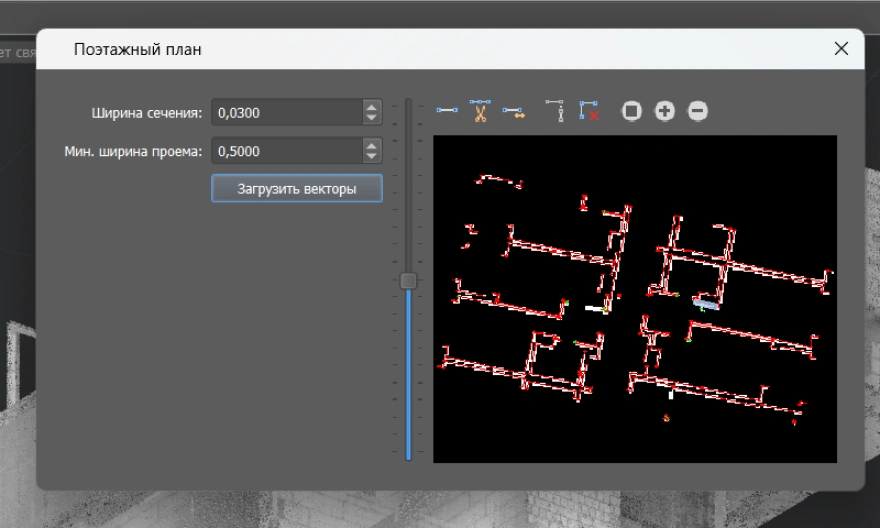Screen dimensions: 880x528
Task: Select the delete polyline red X tool
Action: [589, 111]
